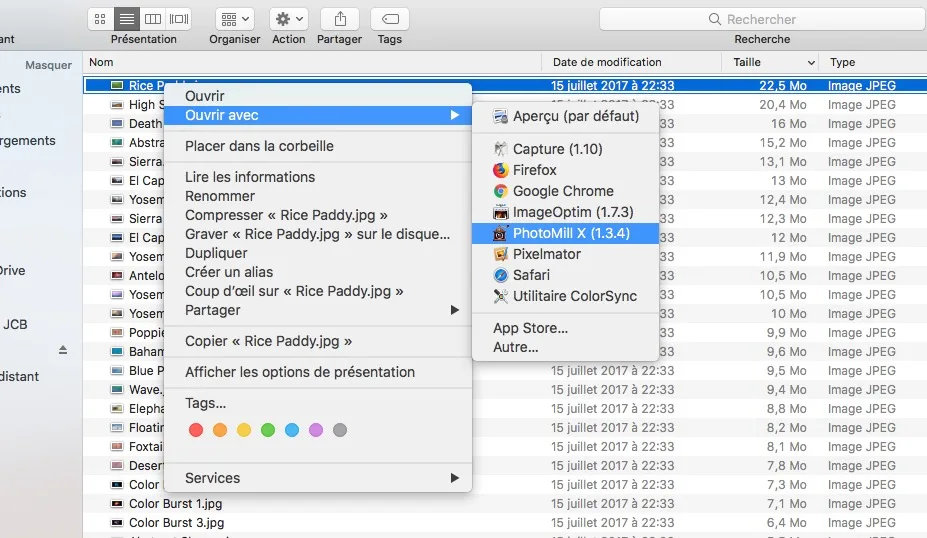This screenshot has width=927, height=538.
Task: Click the Color Burst 1.jpg file icon
Action: point(117,504)
